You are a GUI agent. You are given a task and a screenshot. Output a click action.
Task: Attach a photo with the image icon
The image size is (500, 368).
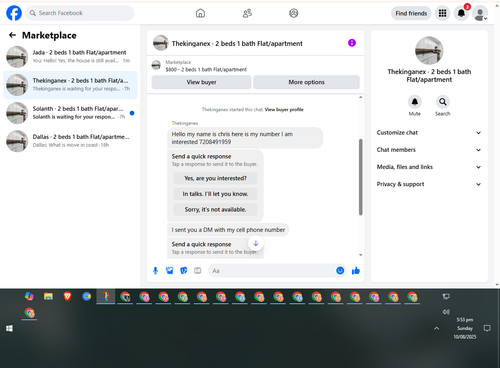coord(170,271)
